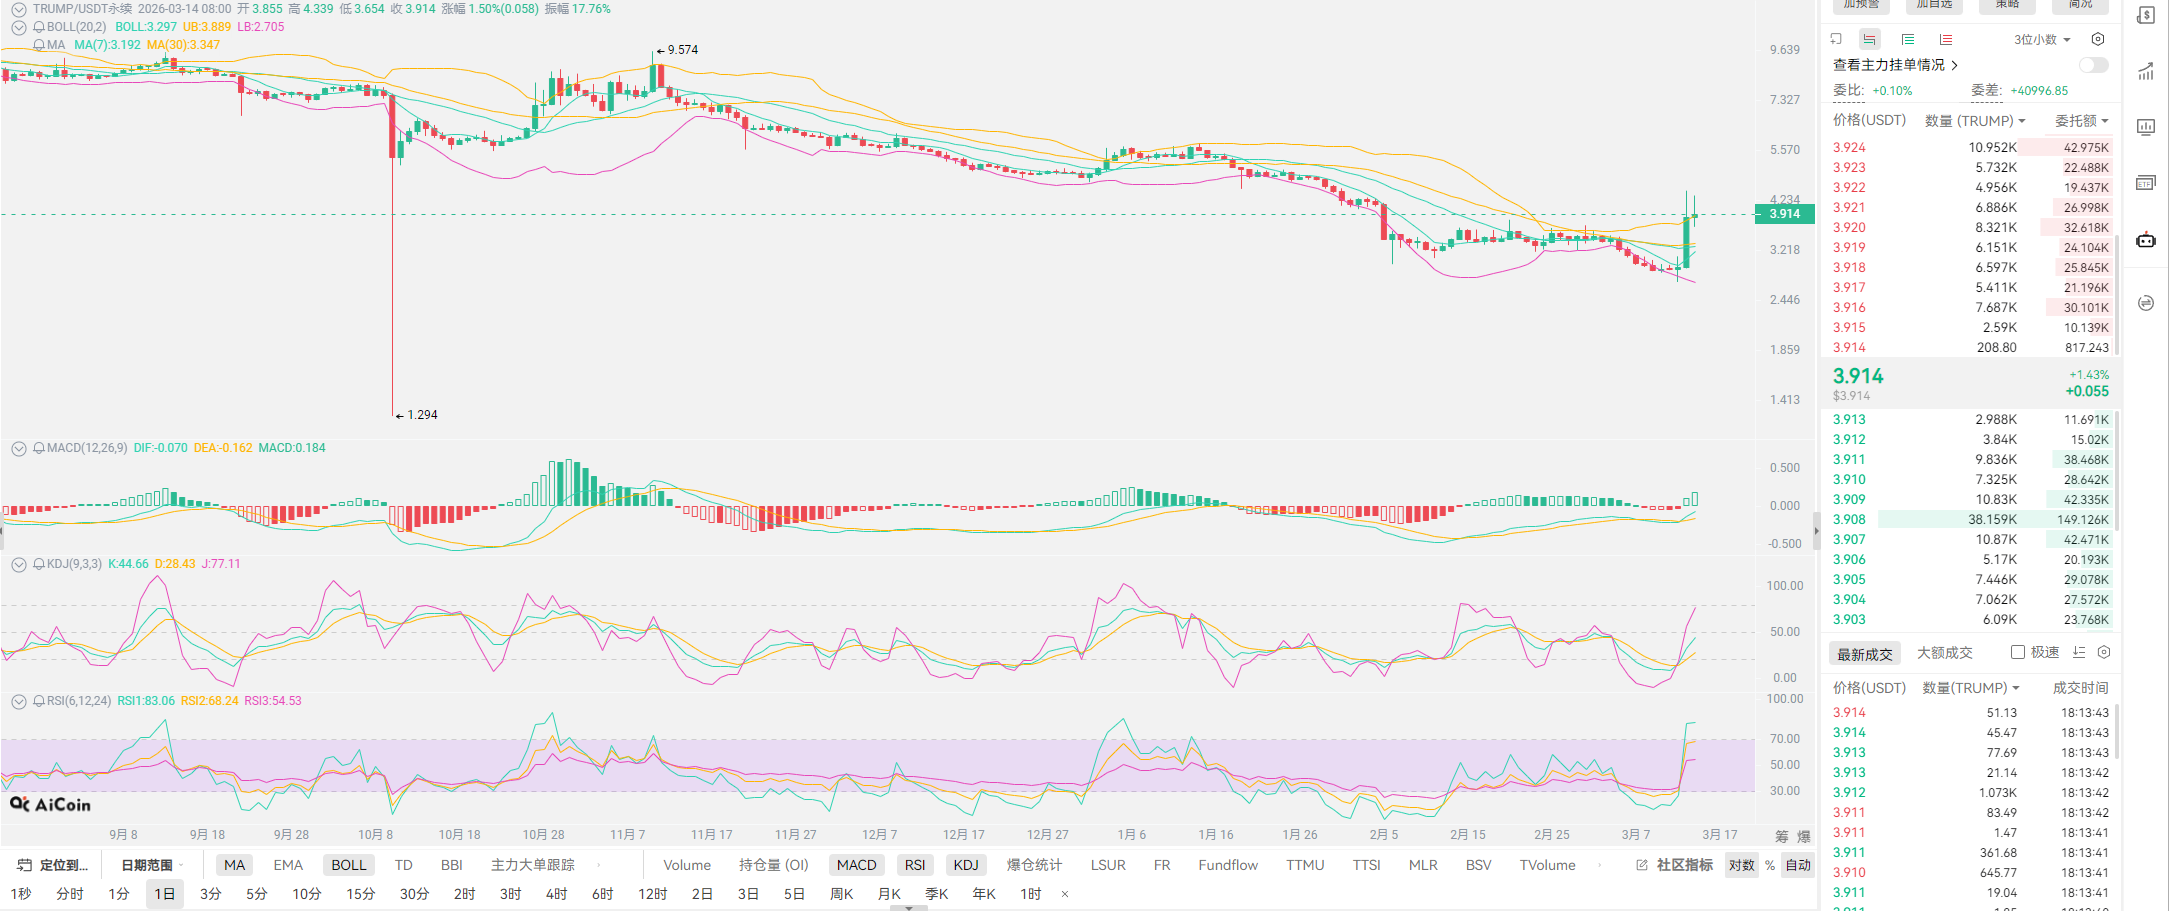Expand the 委托额 column dropdown

(2081, 121)
